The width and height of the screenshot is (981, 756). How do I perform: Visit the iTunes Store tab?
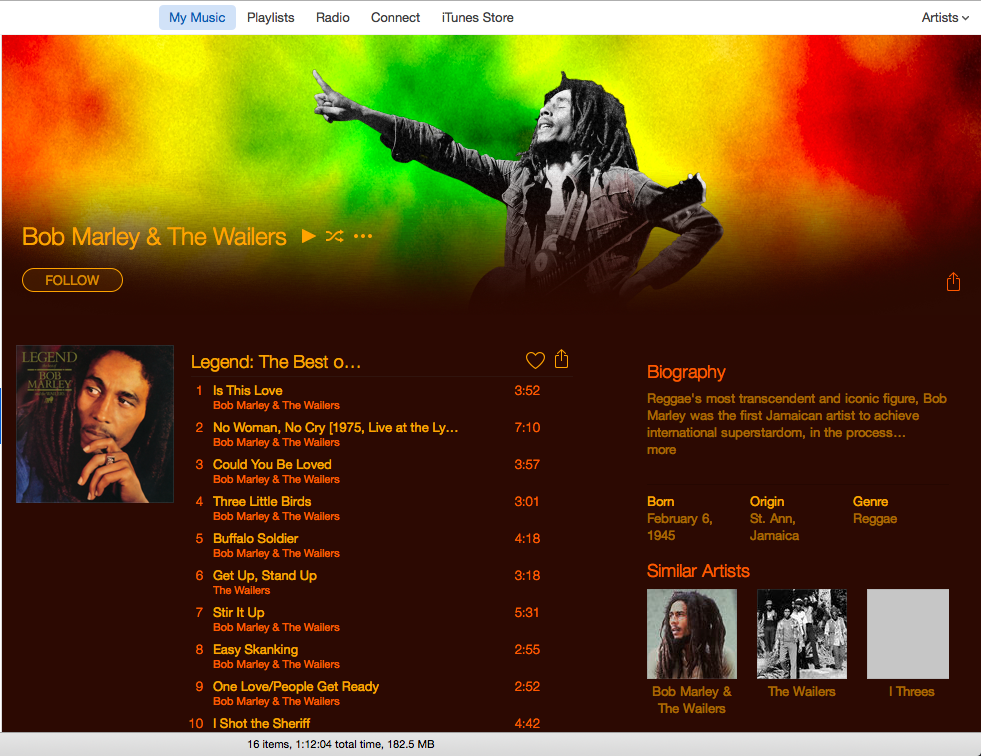[x=477, y=18]
